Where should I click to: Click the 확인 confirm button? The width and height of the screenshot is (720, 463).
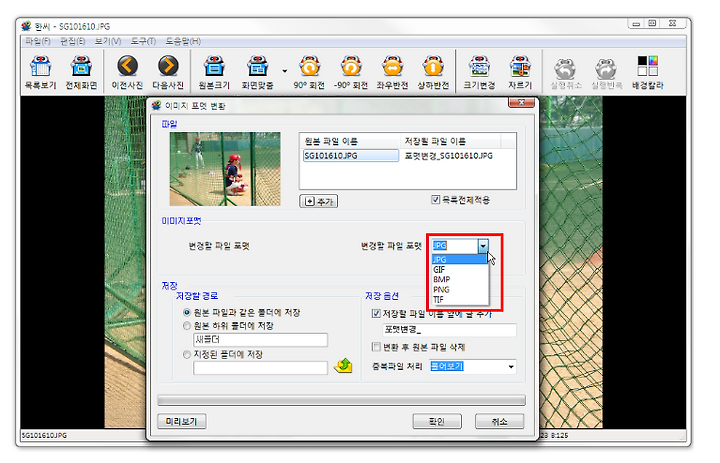point(437,421)
